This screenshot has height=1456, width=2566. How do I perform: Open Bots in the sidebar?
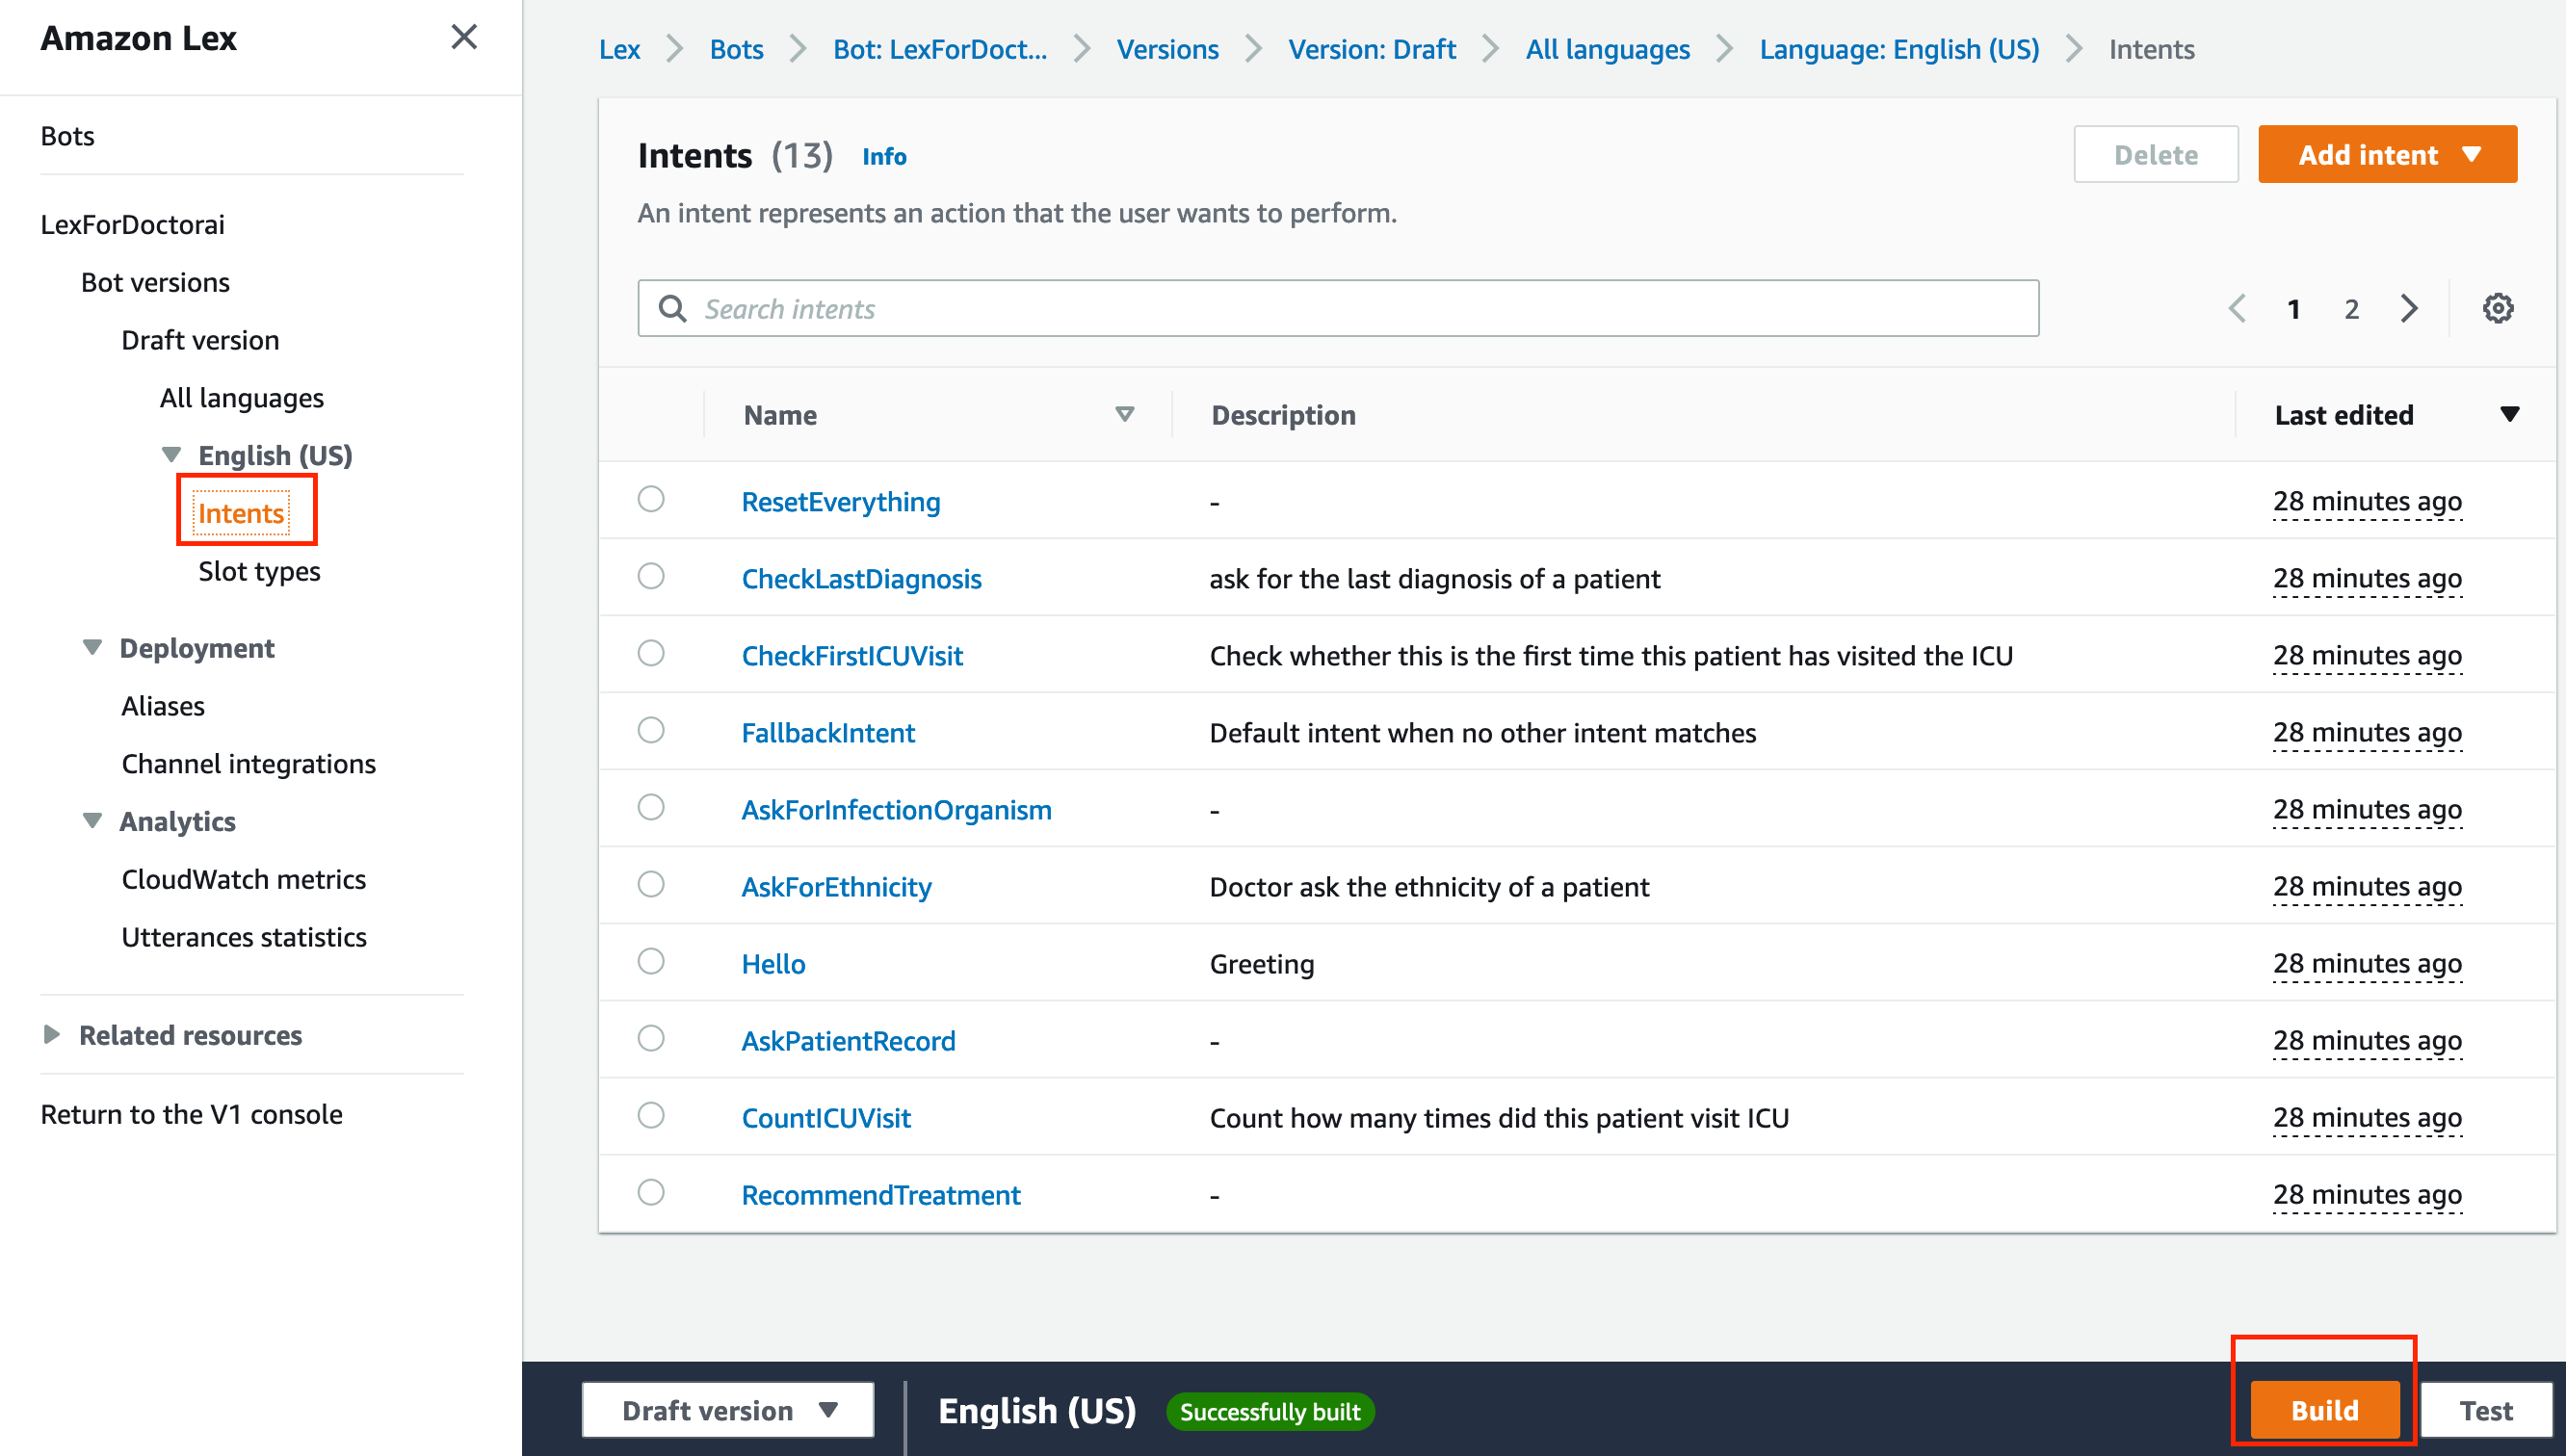point(67,136)
